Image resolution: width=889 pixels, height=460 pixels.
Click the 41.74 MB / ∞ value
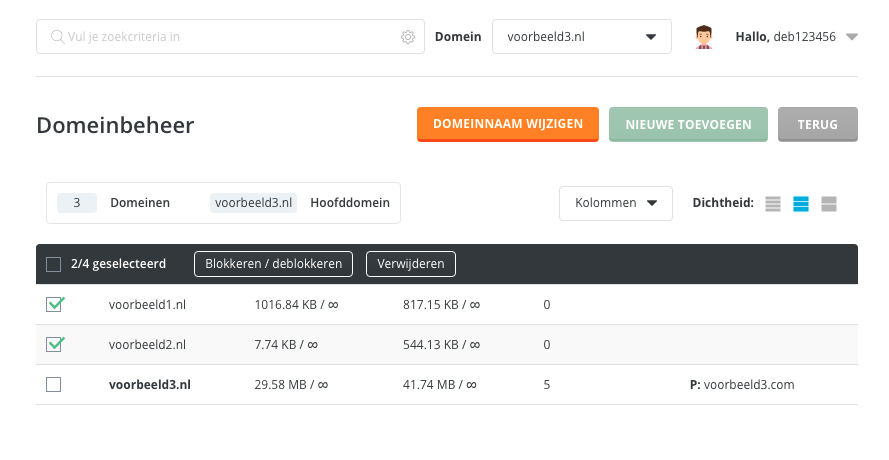pyautogui.click(x=440, y=385)
